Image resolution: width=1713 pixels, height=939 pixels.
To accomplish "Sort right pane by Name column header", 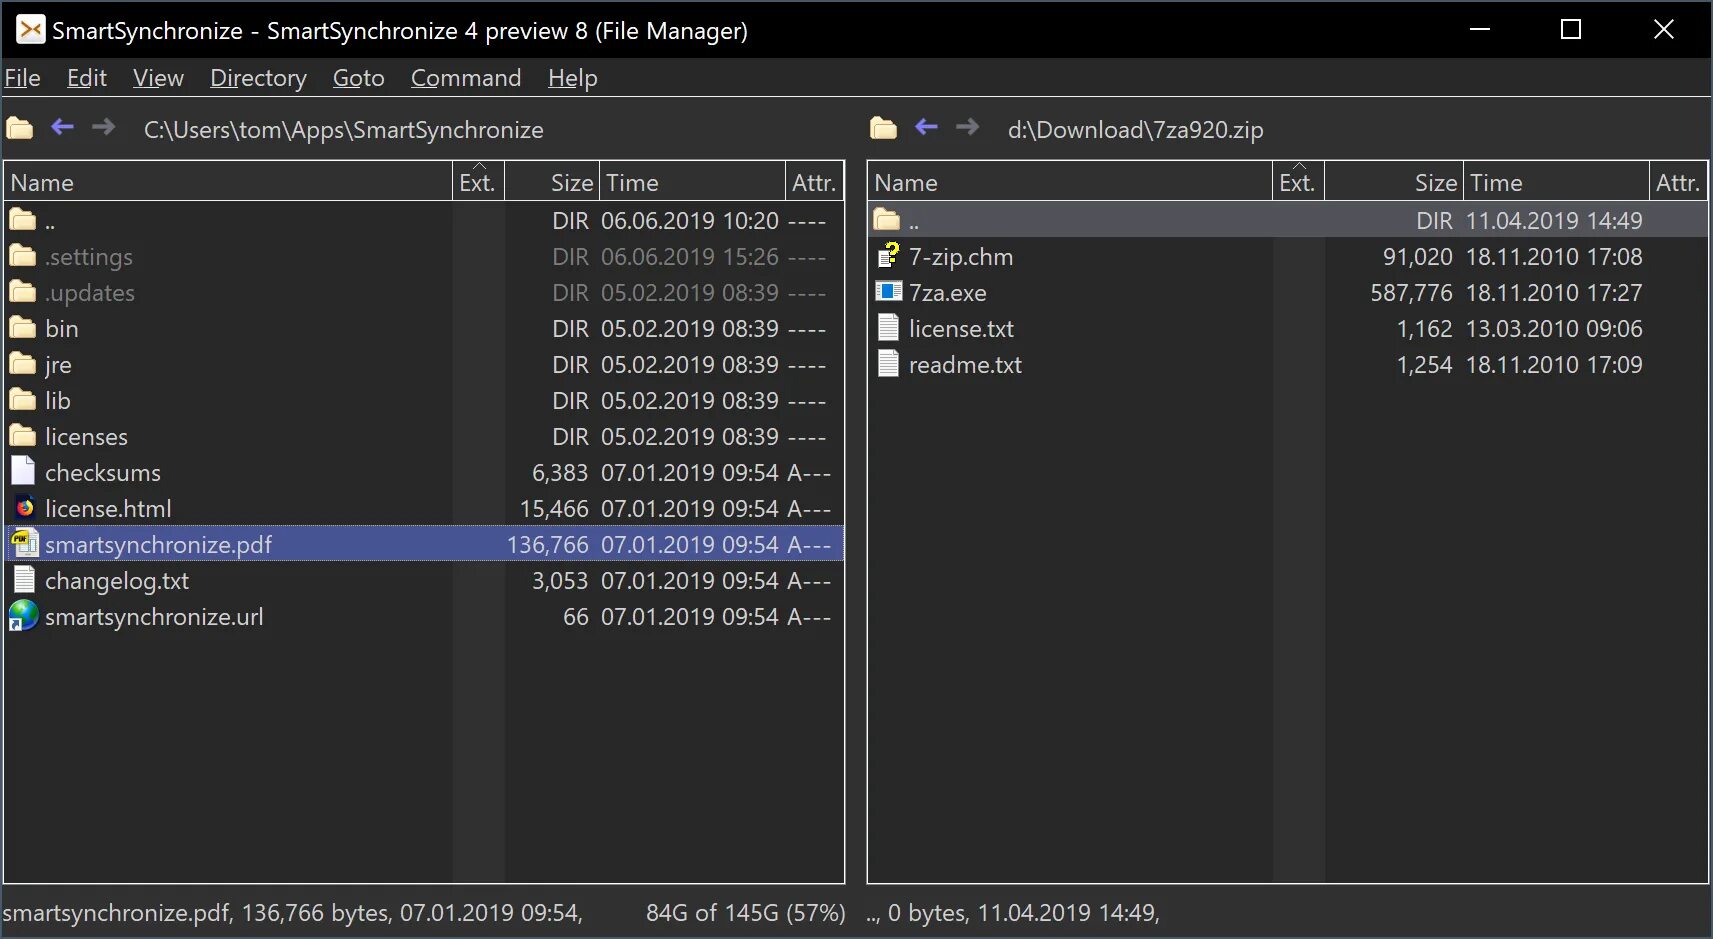I will coord(1070,182).
